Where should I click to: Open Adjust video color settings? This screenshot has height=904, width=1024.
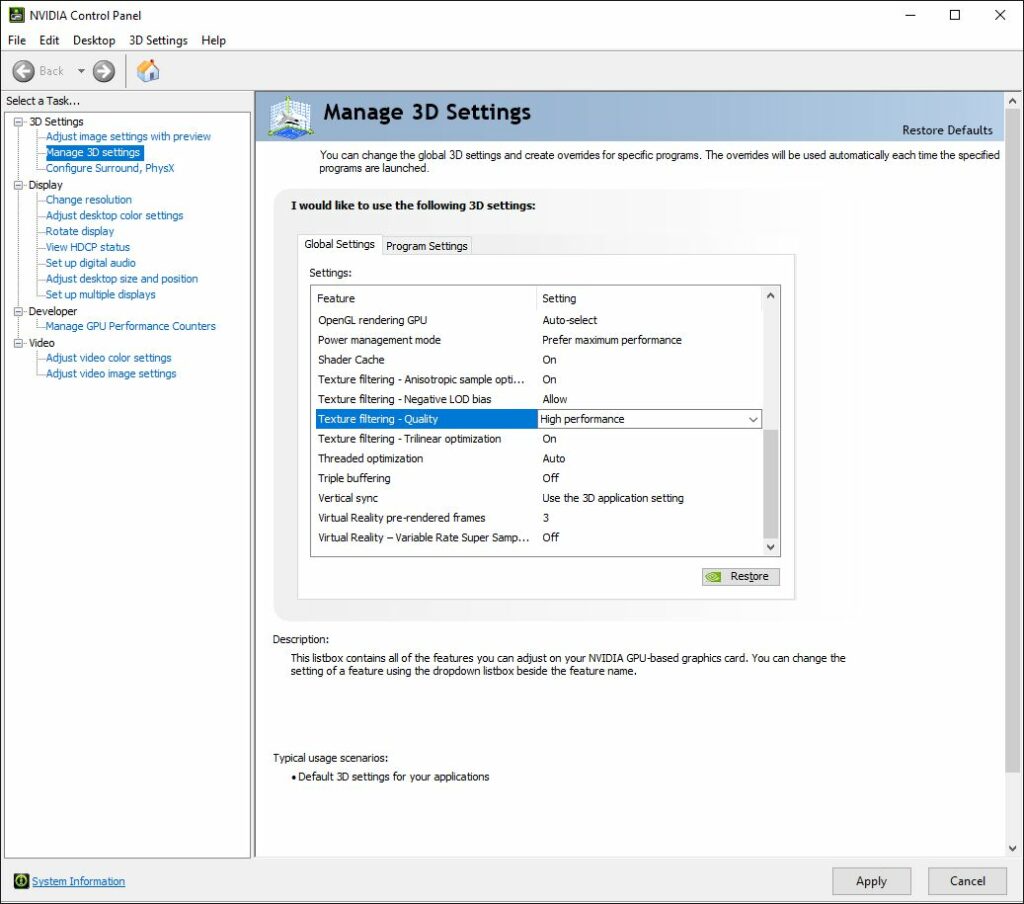coord(108,358)
